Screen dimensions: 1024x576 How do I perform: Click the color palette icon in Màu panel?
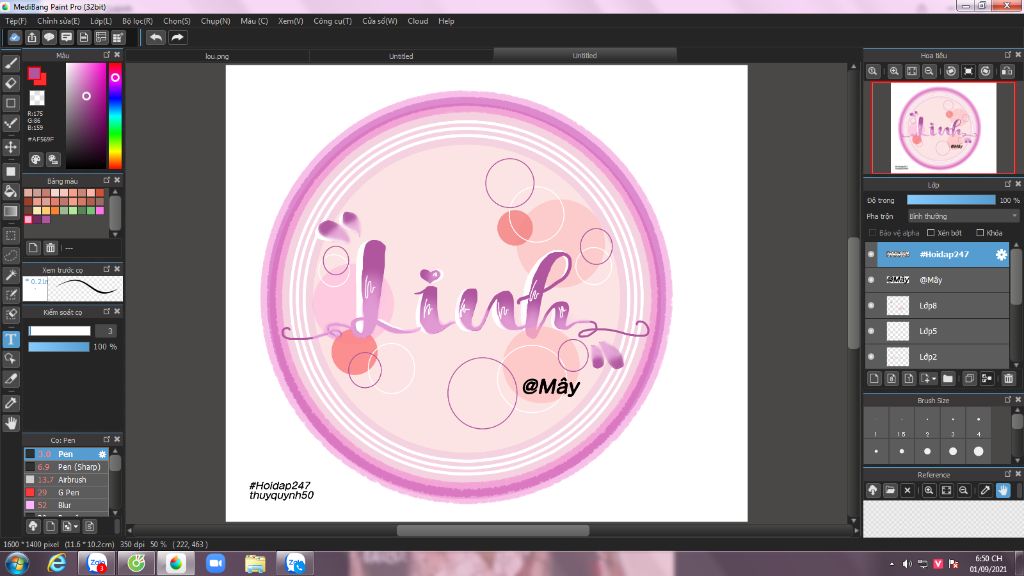click(36, 159)
